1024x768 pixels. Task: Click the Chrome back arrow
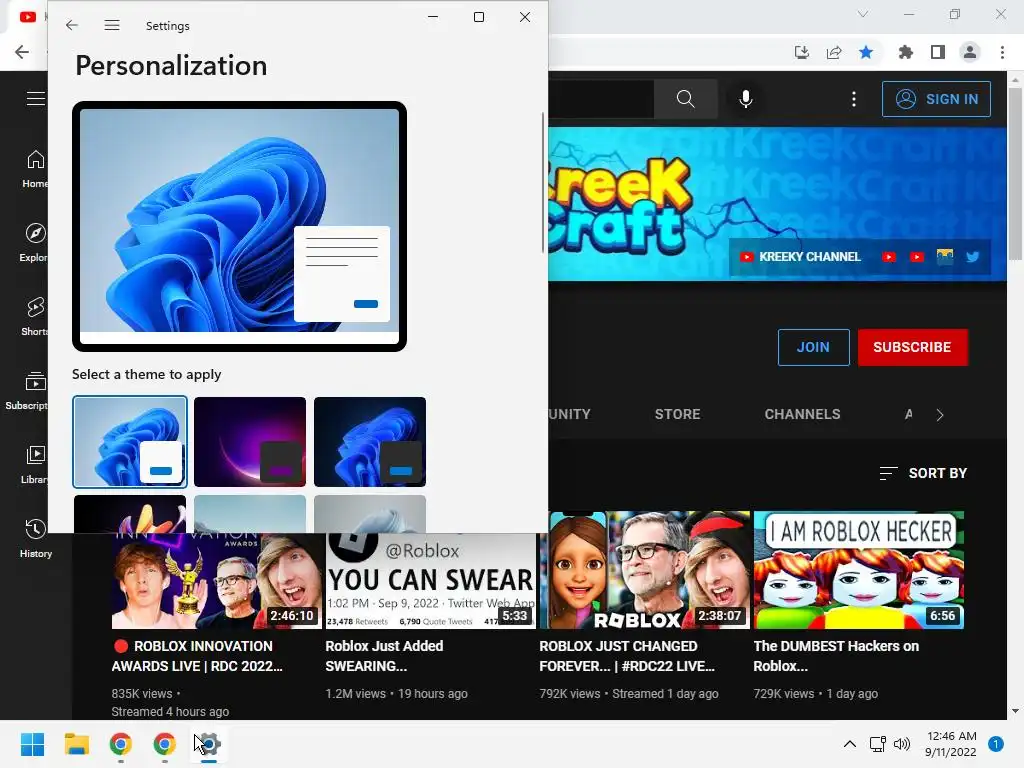[22, 52]
